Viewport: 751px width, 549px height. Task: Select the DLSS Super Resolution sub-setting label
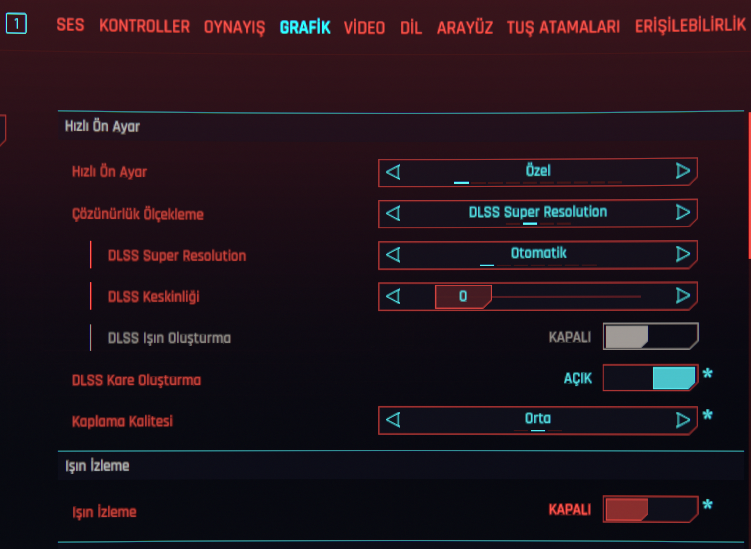coord(177,255)
